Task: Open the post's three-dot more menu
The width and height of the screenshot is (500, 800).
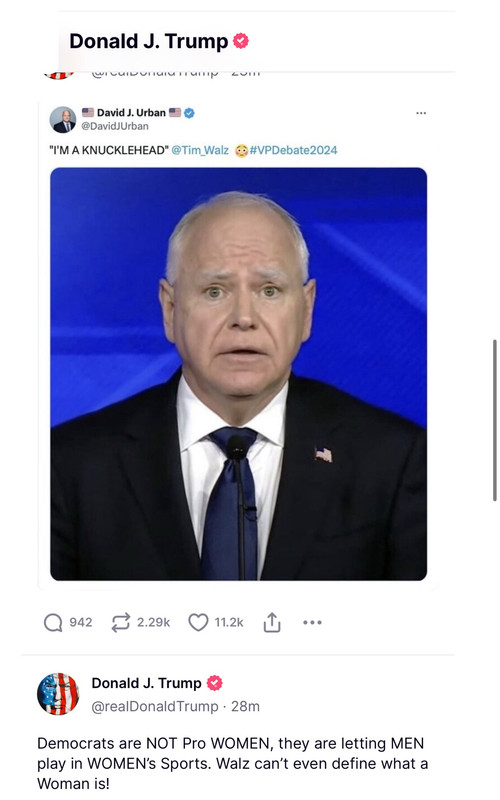Action: [312, 622]
